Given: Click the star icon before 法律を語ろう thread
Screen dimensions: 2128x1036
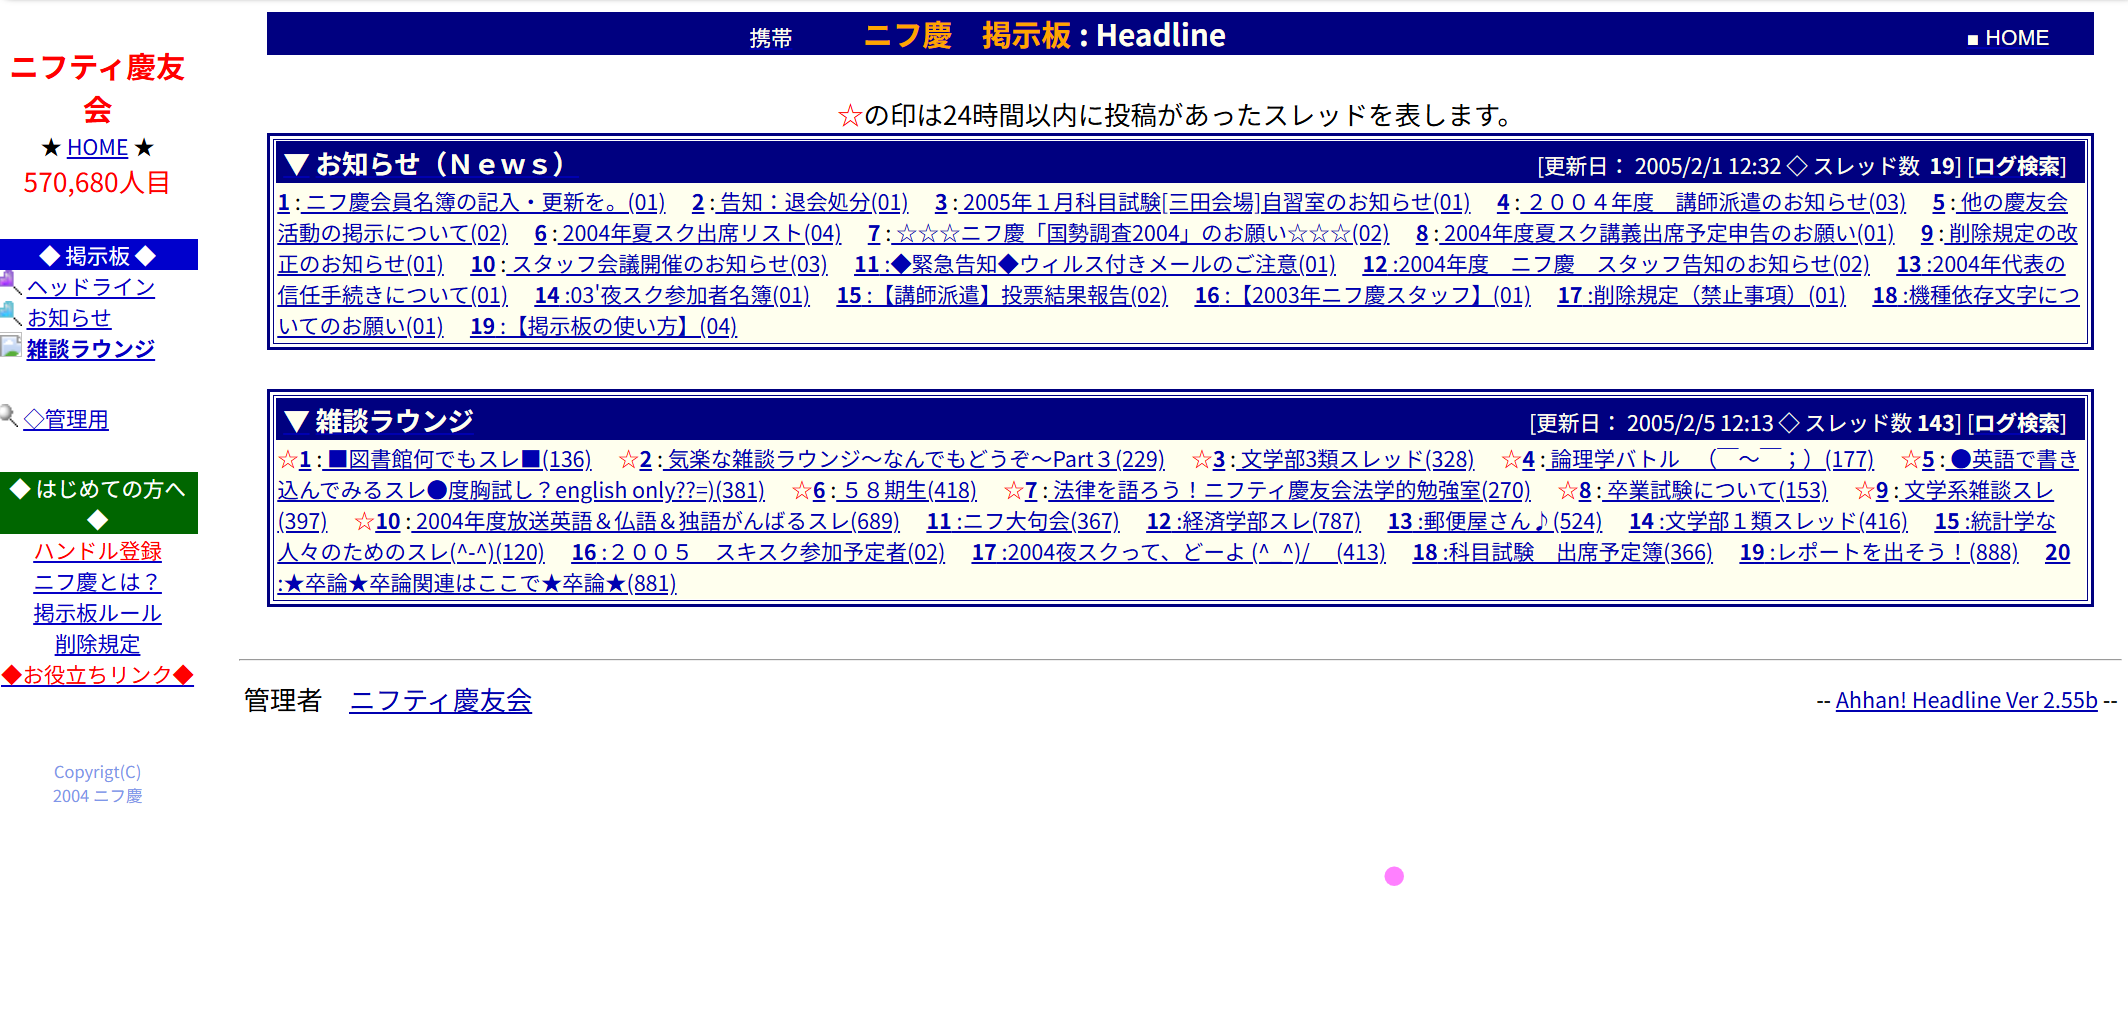Looking at the screenshot, I should (x=1013, y=491).
